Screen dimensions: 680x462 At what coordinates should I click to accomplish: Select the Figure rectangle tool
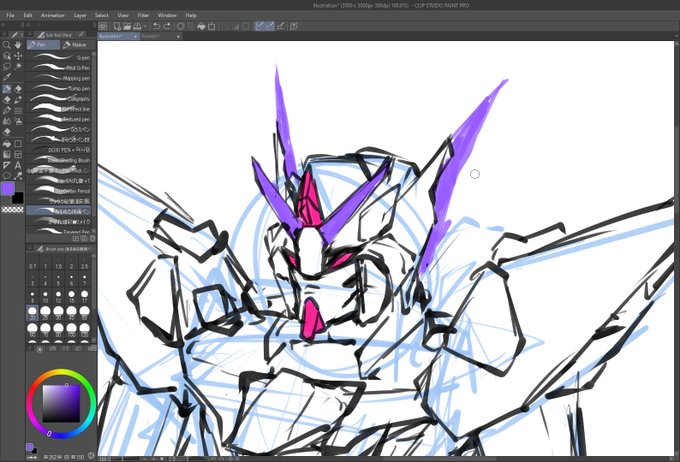coord(18,143)
